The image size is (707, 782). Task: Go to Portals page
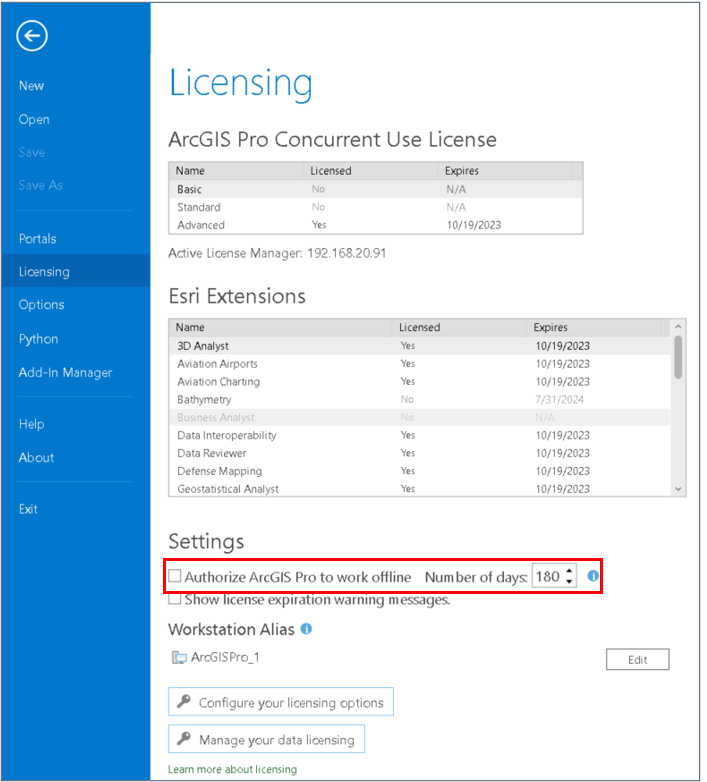point(37,239)
